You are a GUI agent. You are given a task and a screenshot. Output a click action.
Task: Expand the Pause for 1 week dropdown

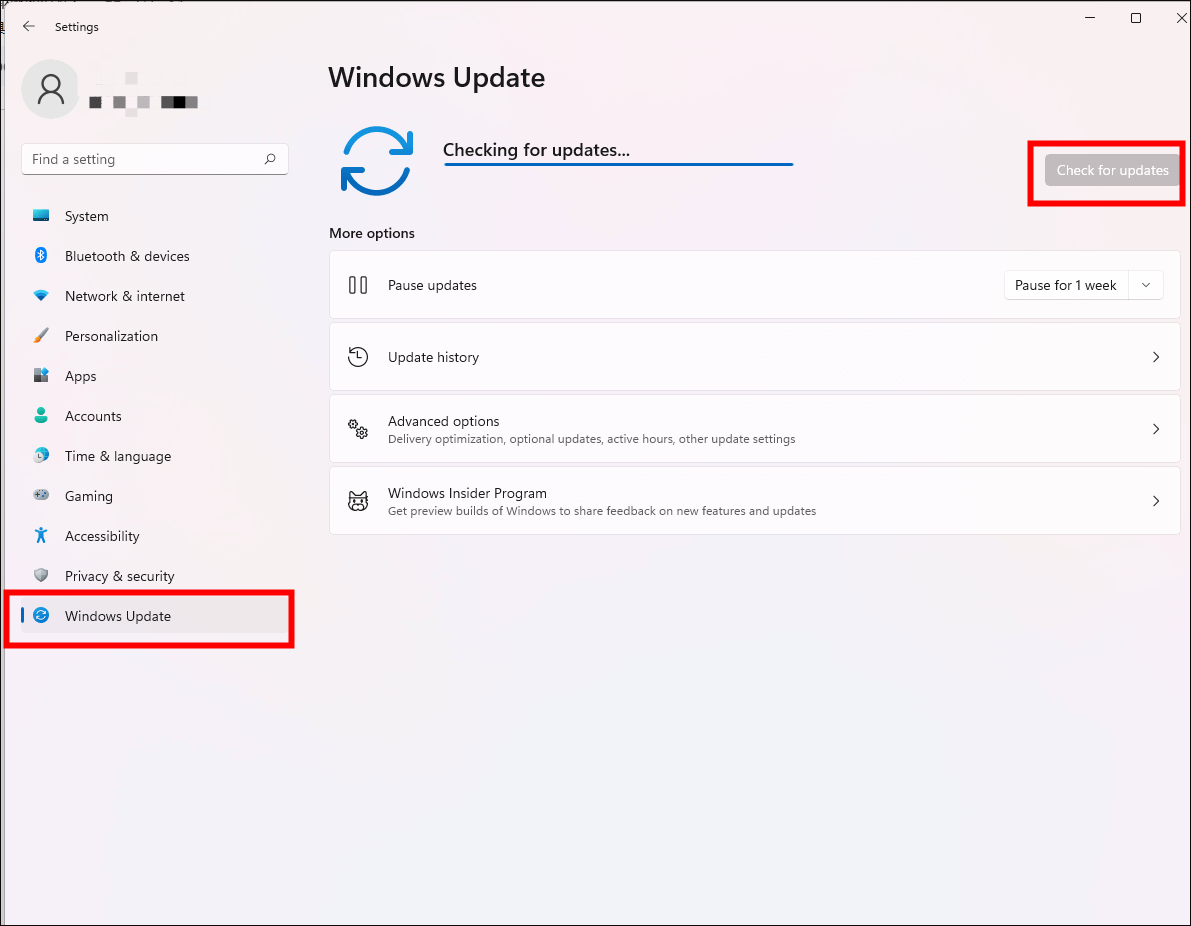coord(1146,284)
